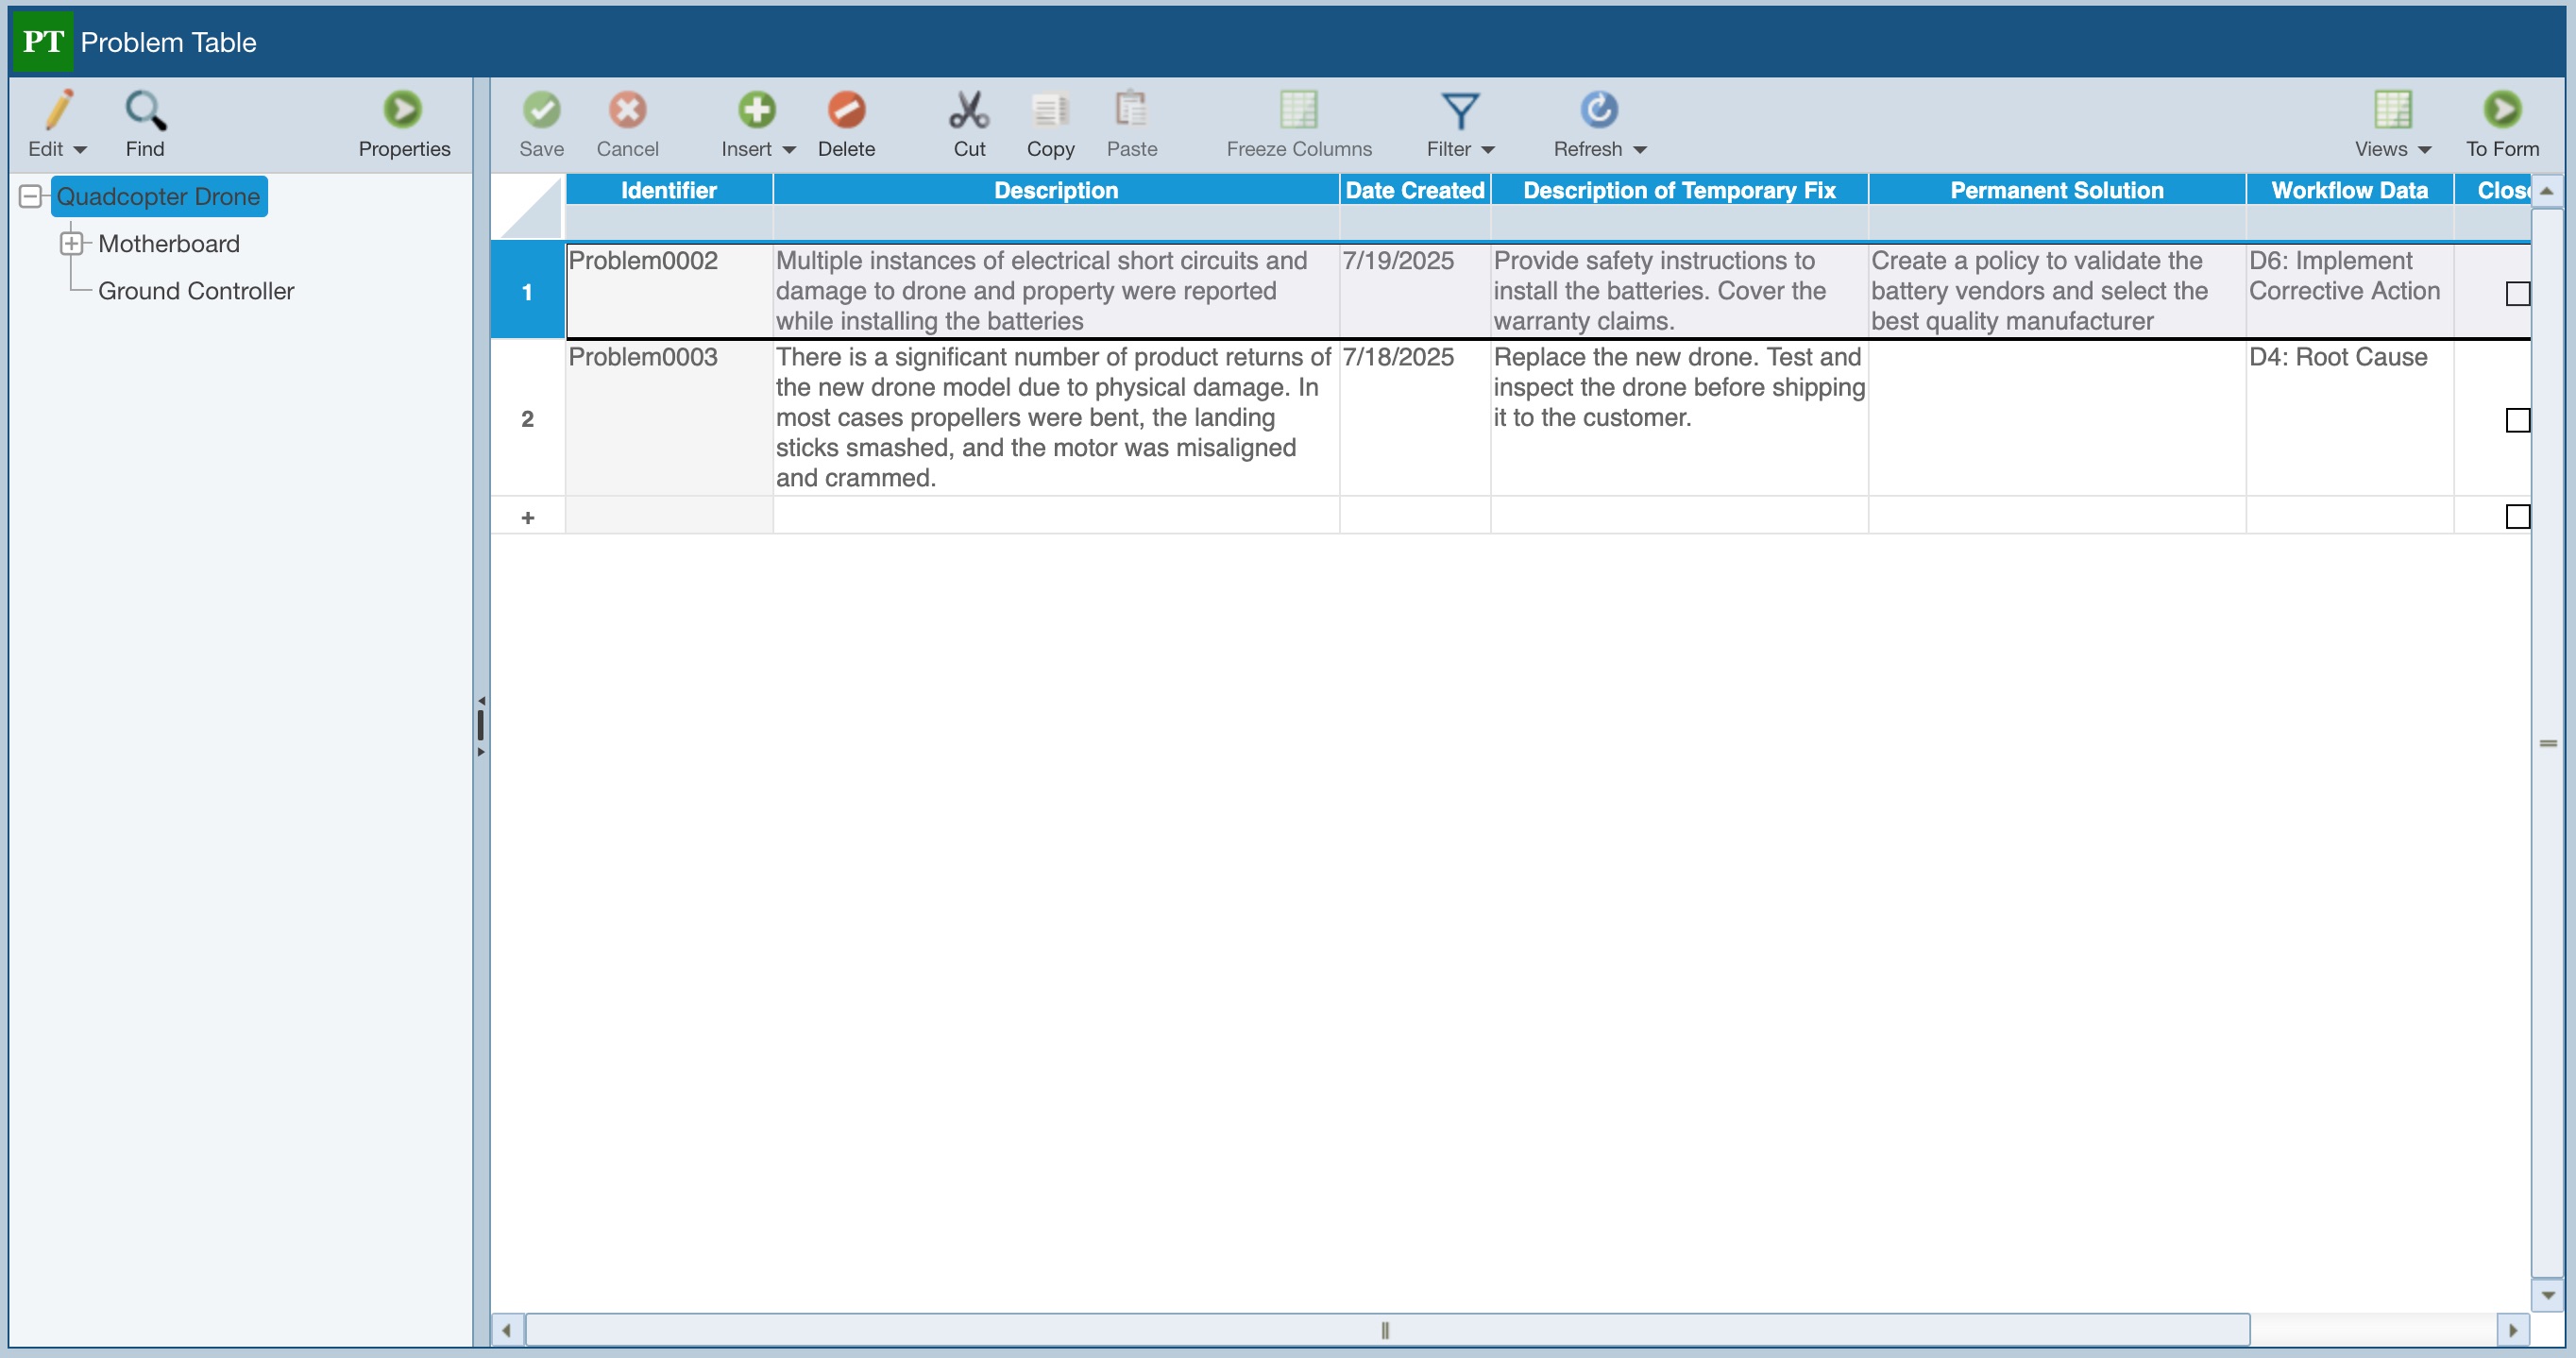This screenshot has width=2576, height=1358.
Task: Click the Refresh icon
Action: click(x=1598, y=111)
